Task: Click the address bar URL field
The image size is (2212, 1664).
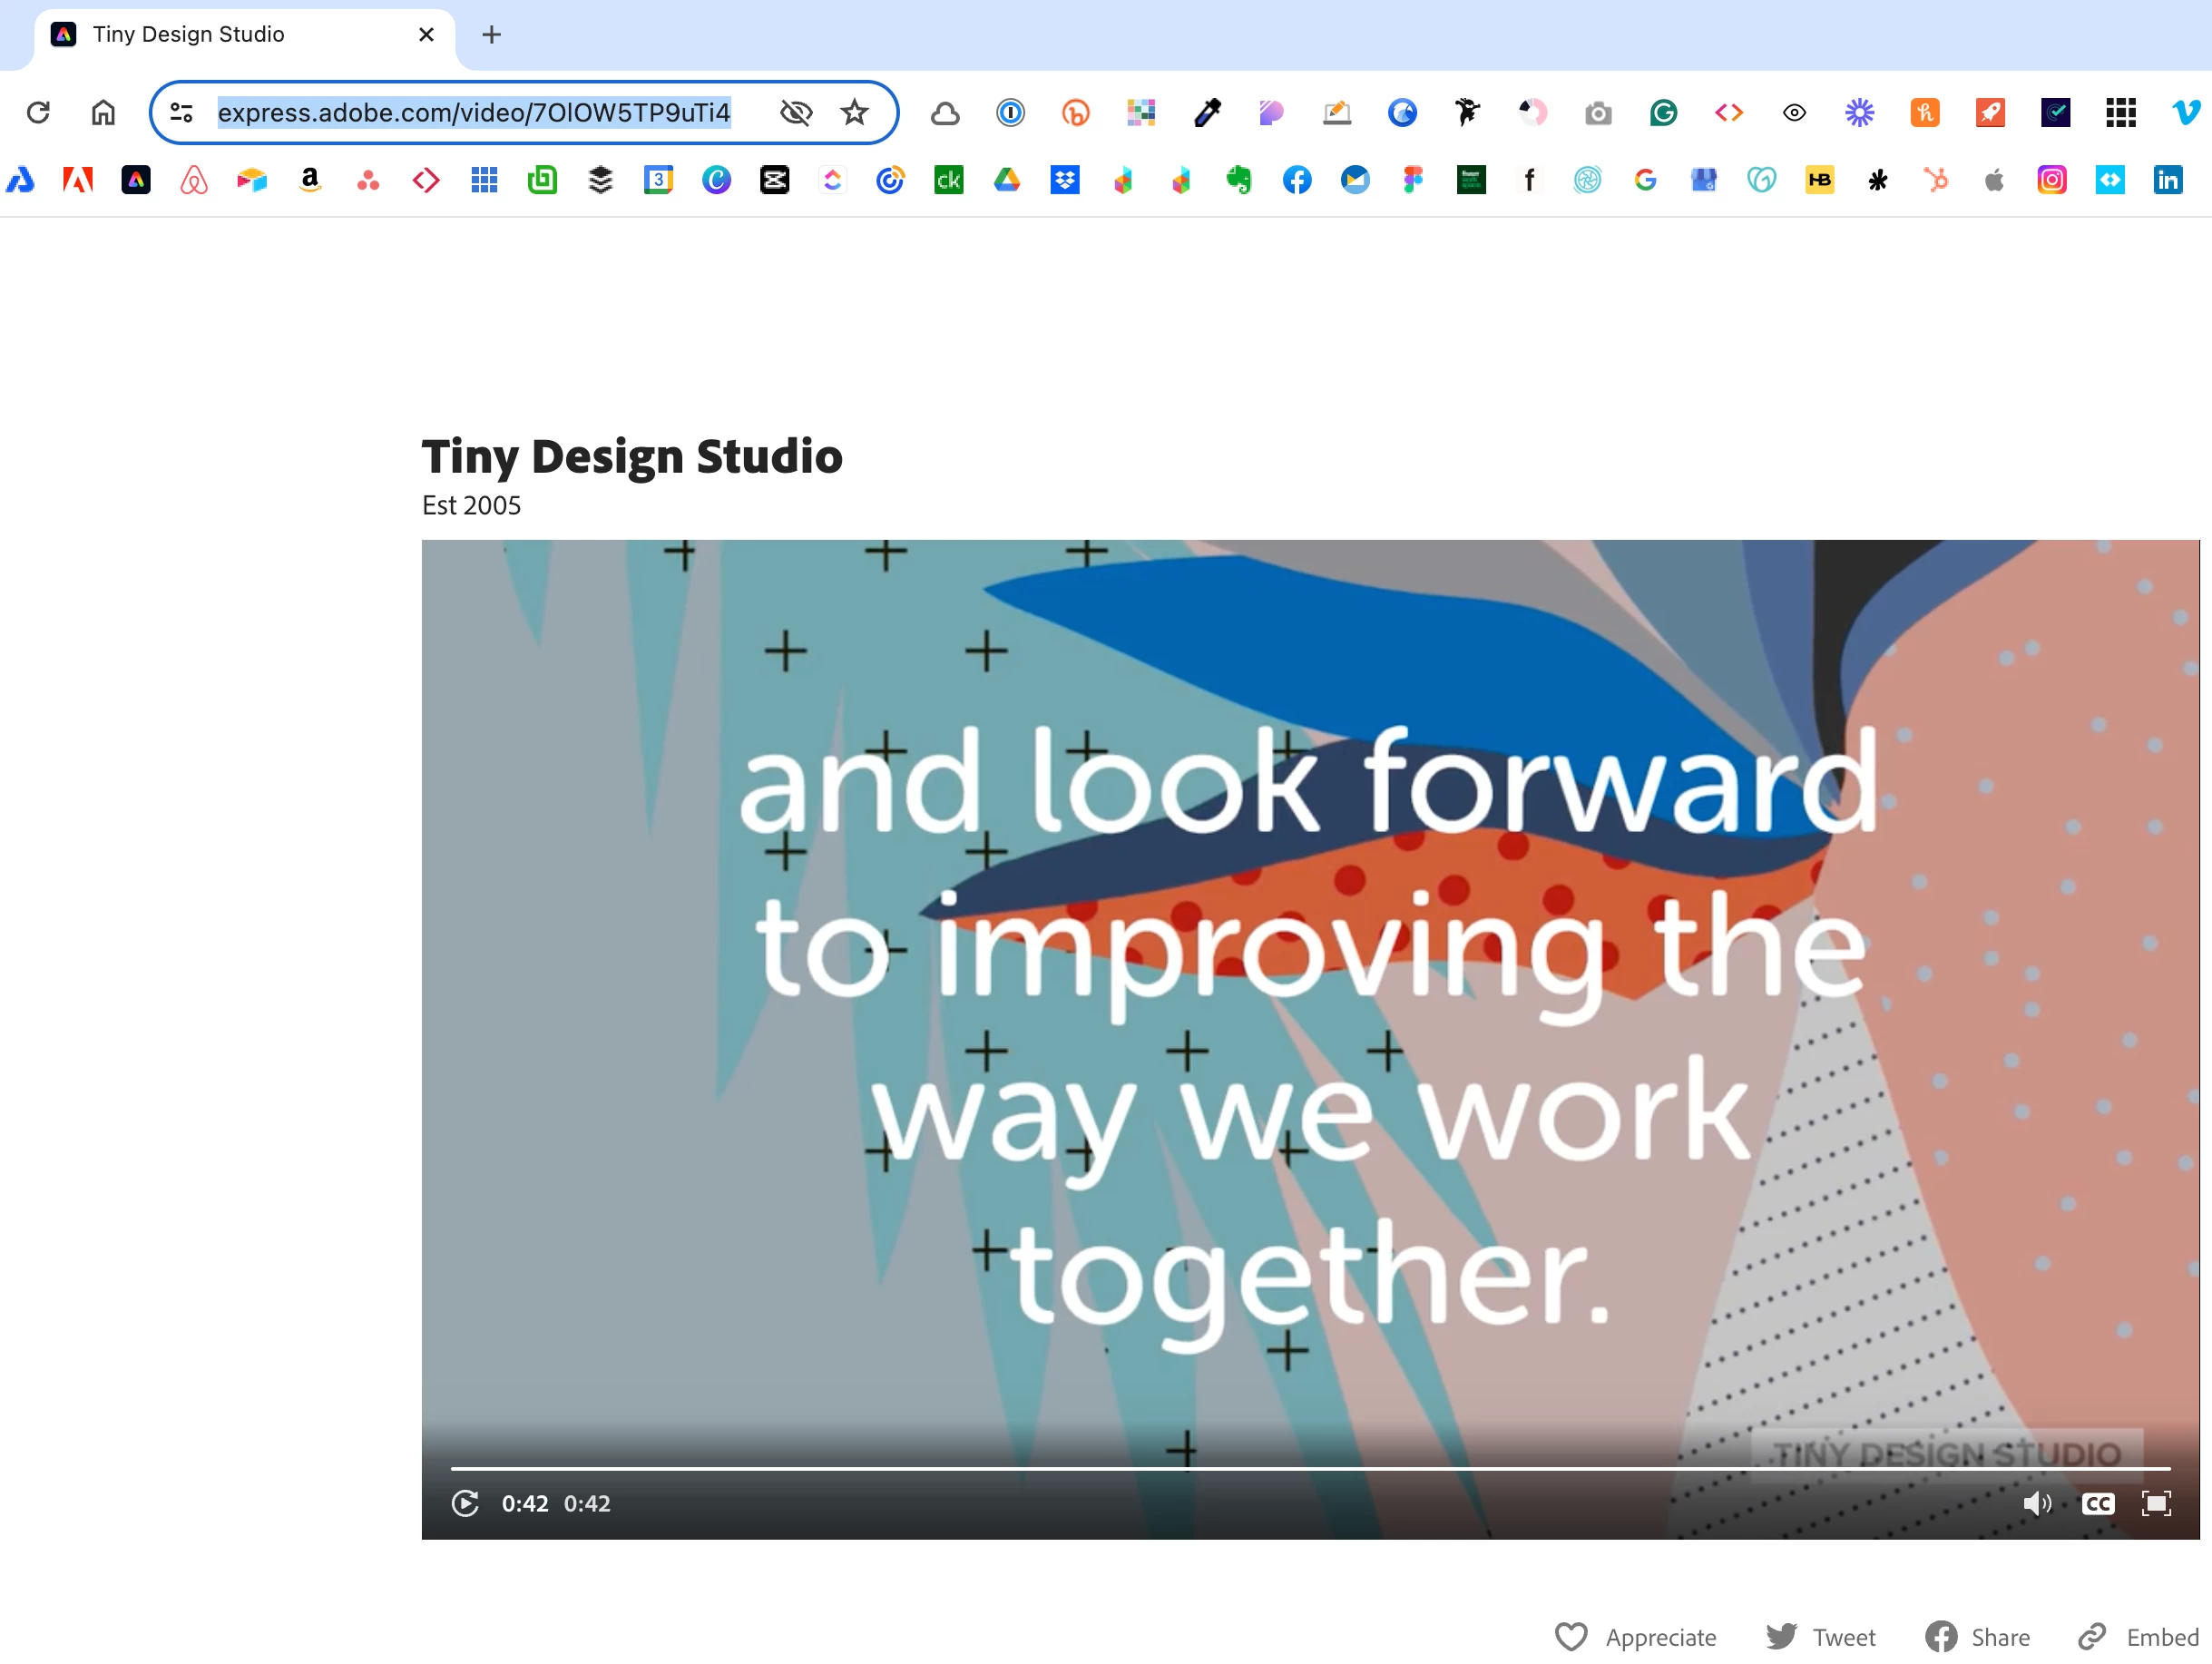Action: [474, 113]
